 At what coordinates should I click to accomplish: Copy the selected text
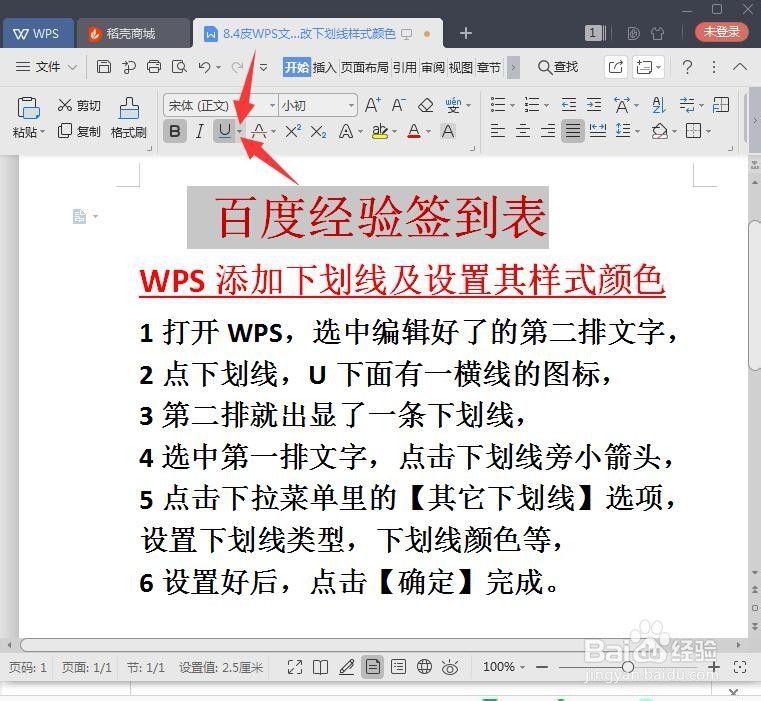[x=79, y=131]
